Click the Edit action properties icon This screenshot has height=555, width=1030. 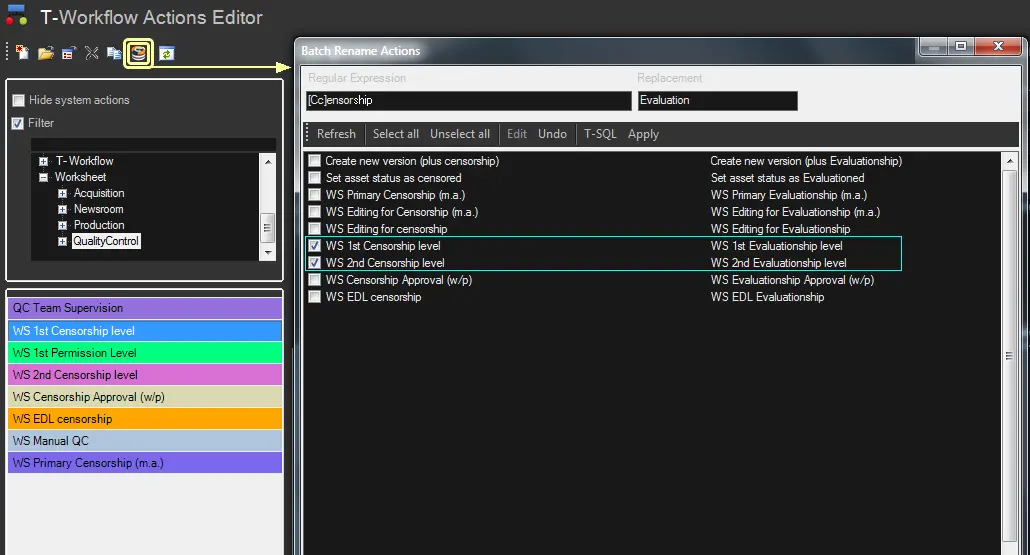point(68,53)
